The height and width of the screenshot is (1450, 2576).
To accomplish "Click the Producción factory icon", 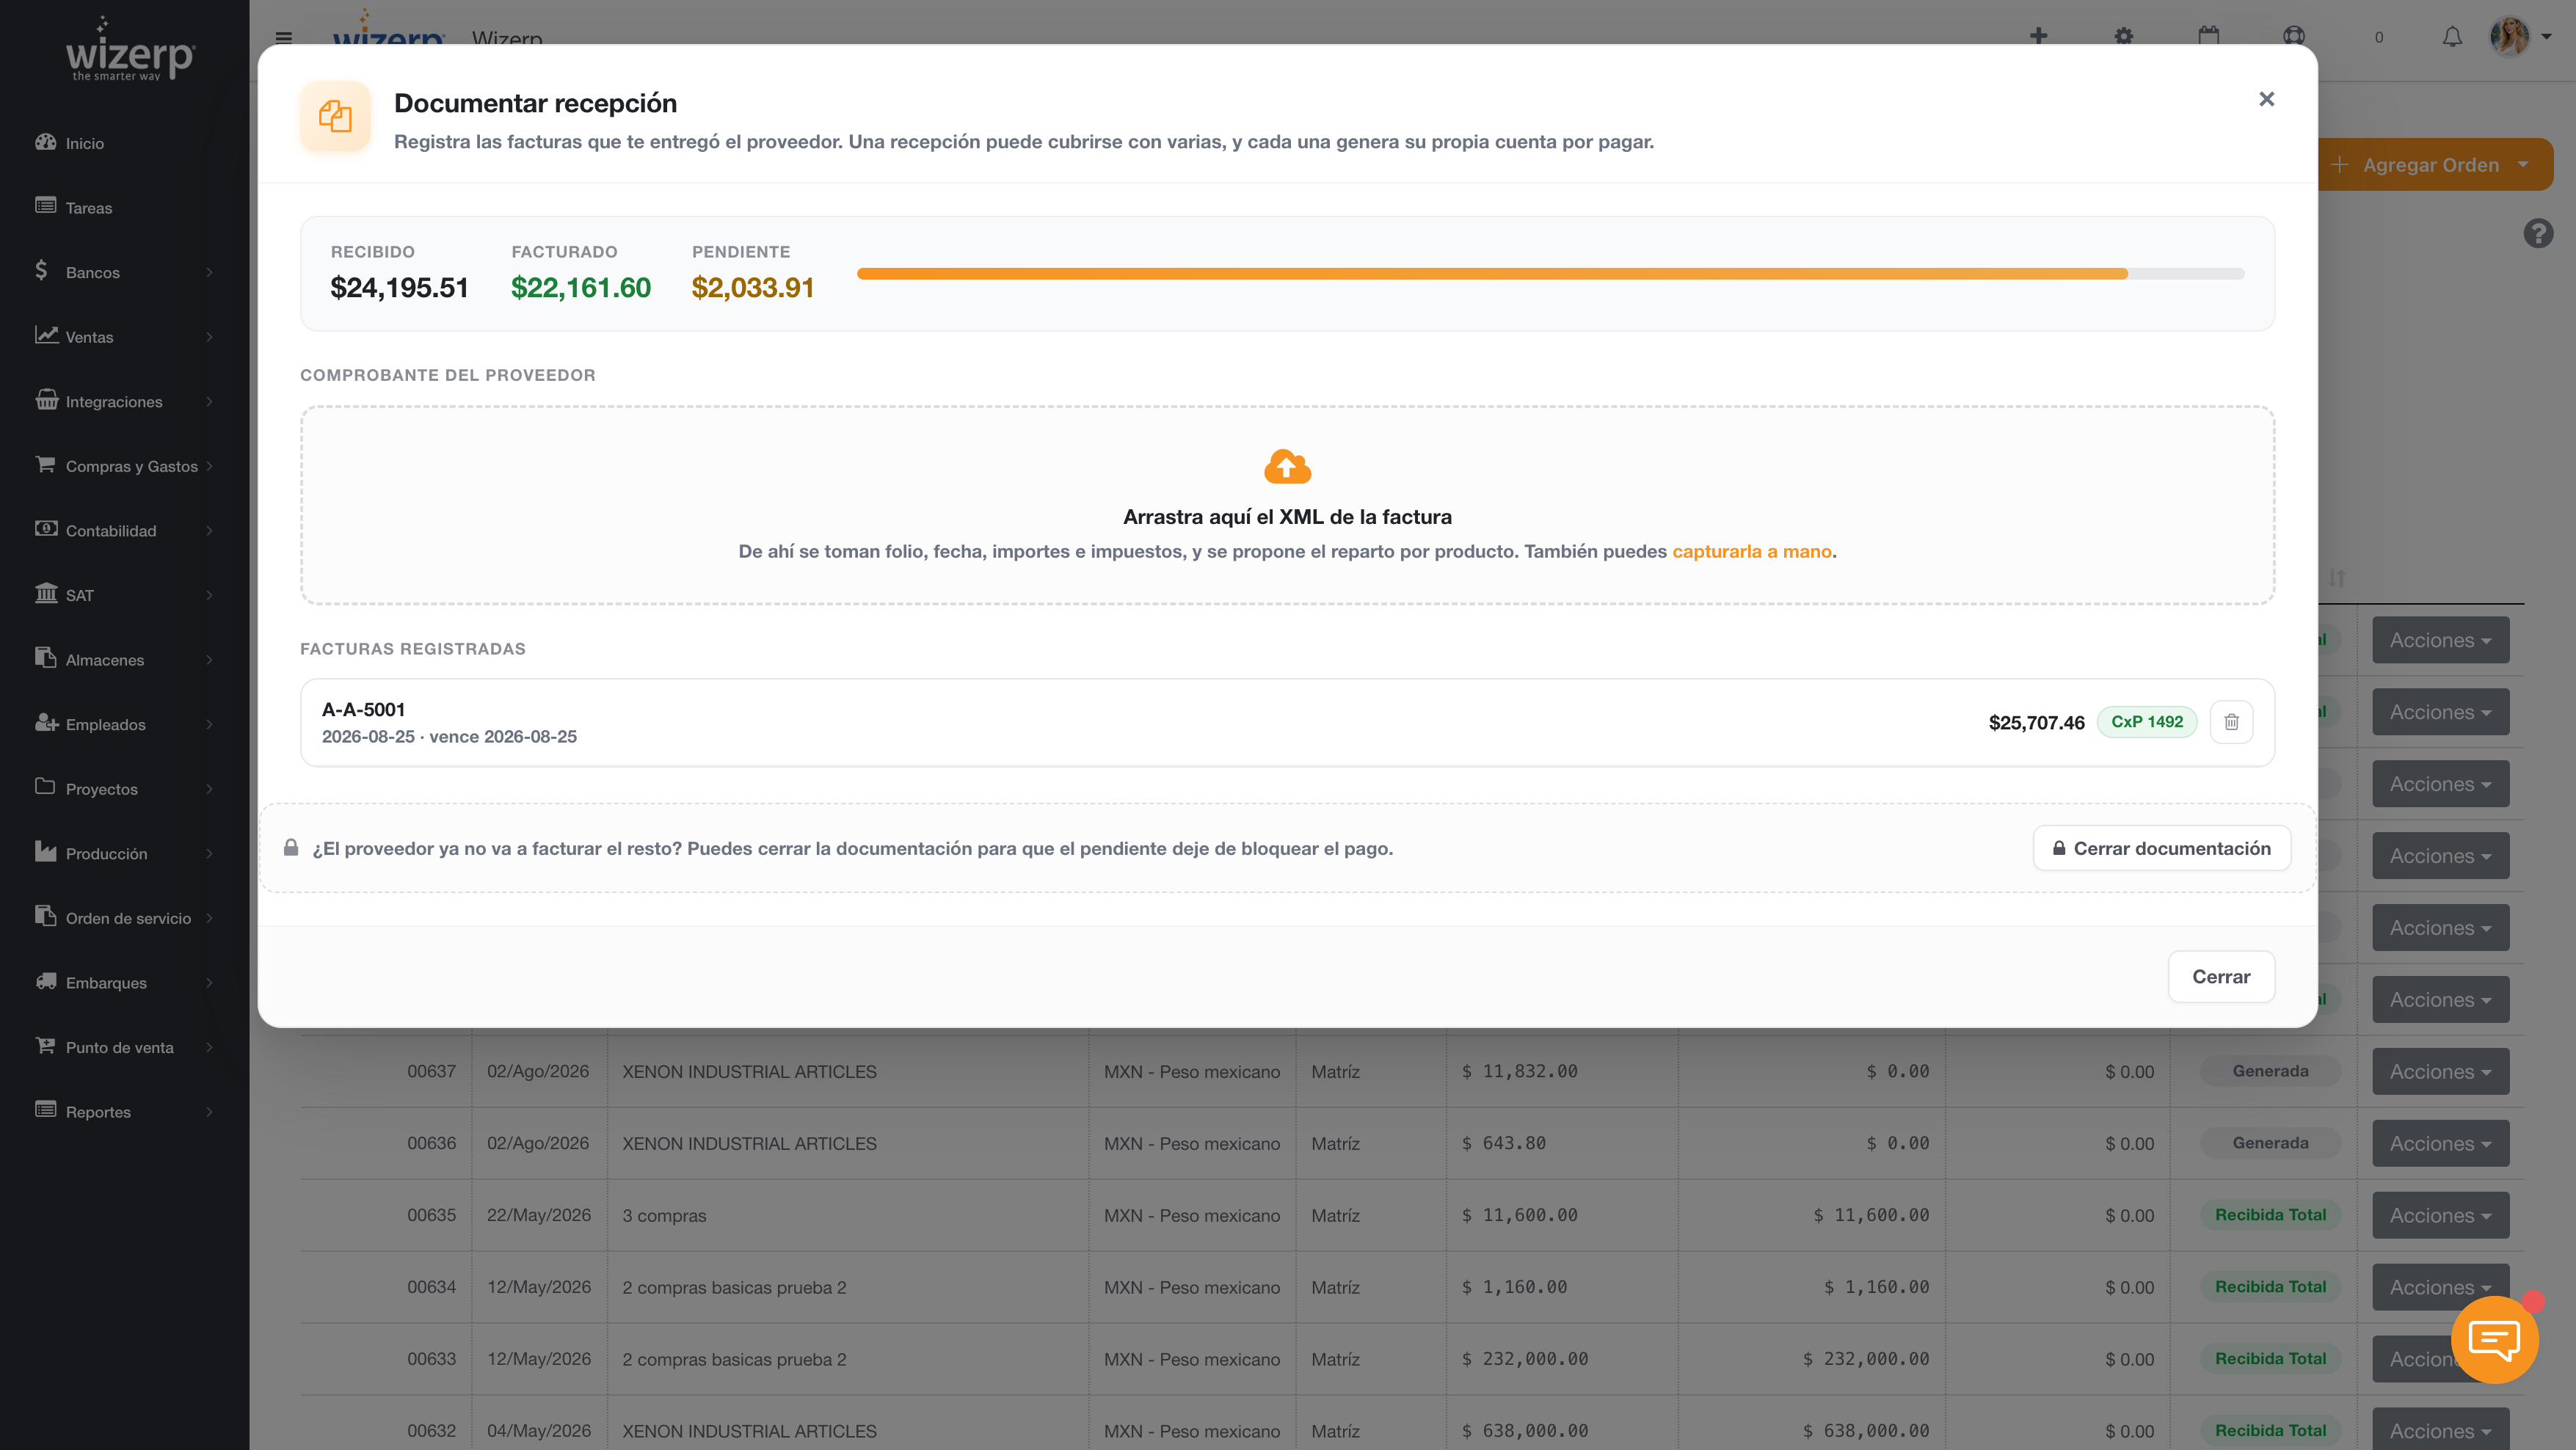I will click(x=46, y=851).
